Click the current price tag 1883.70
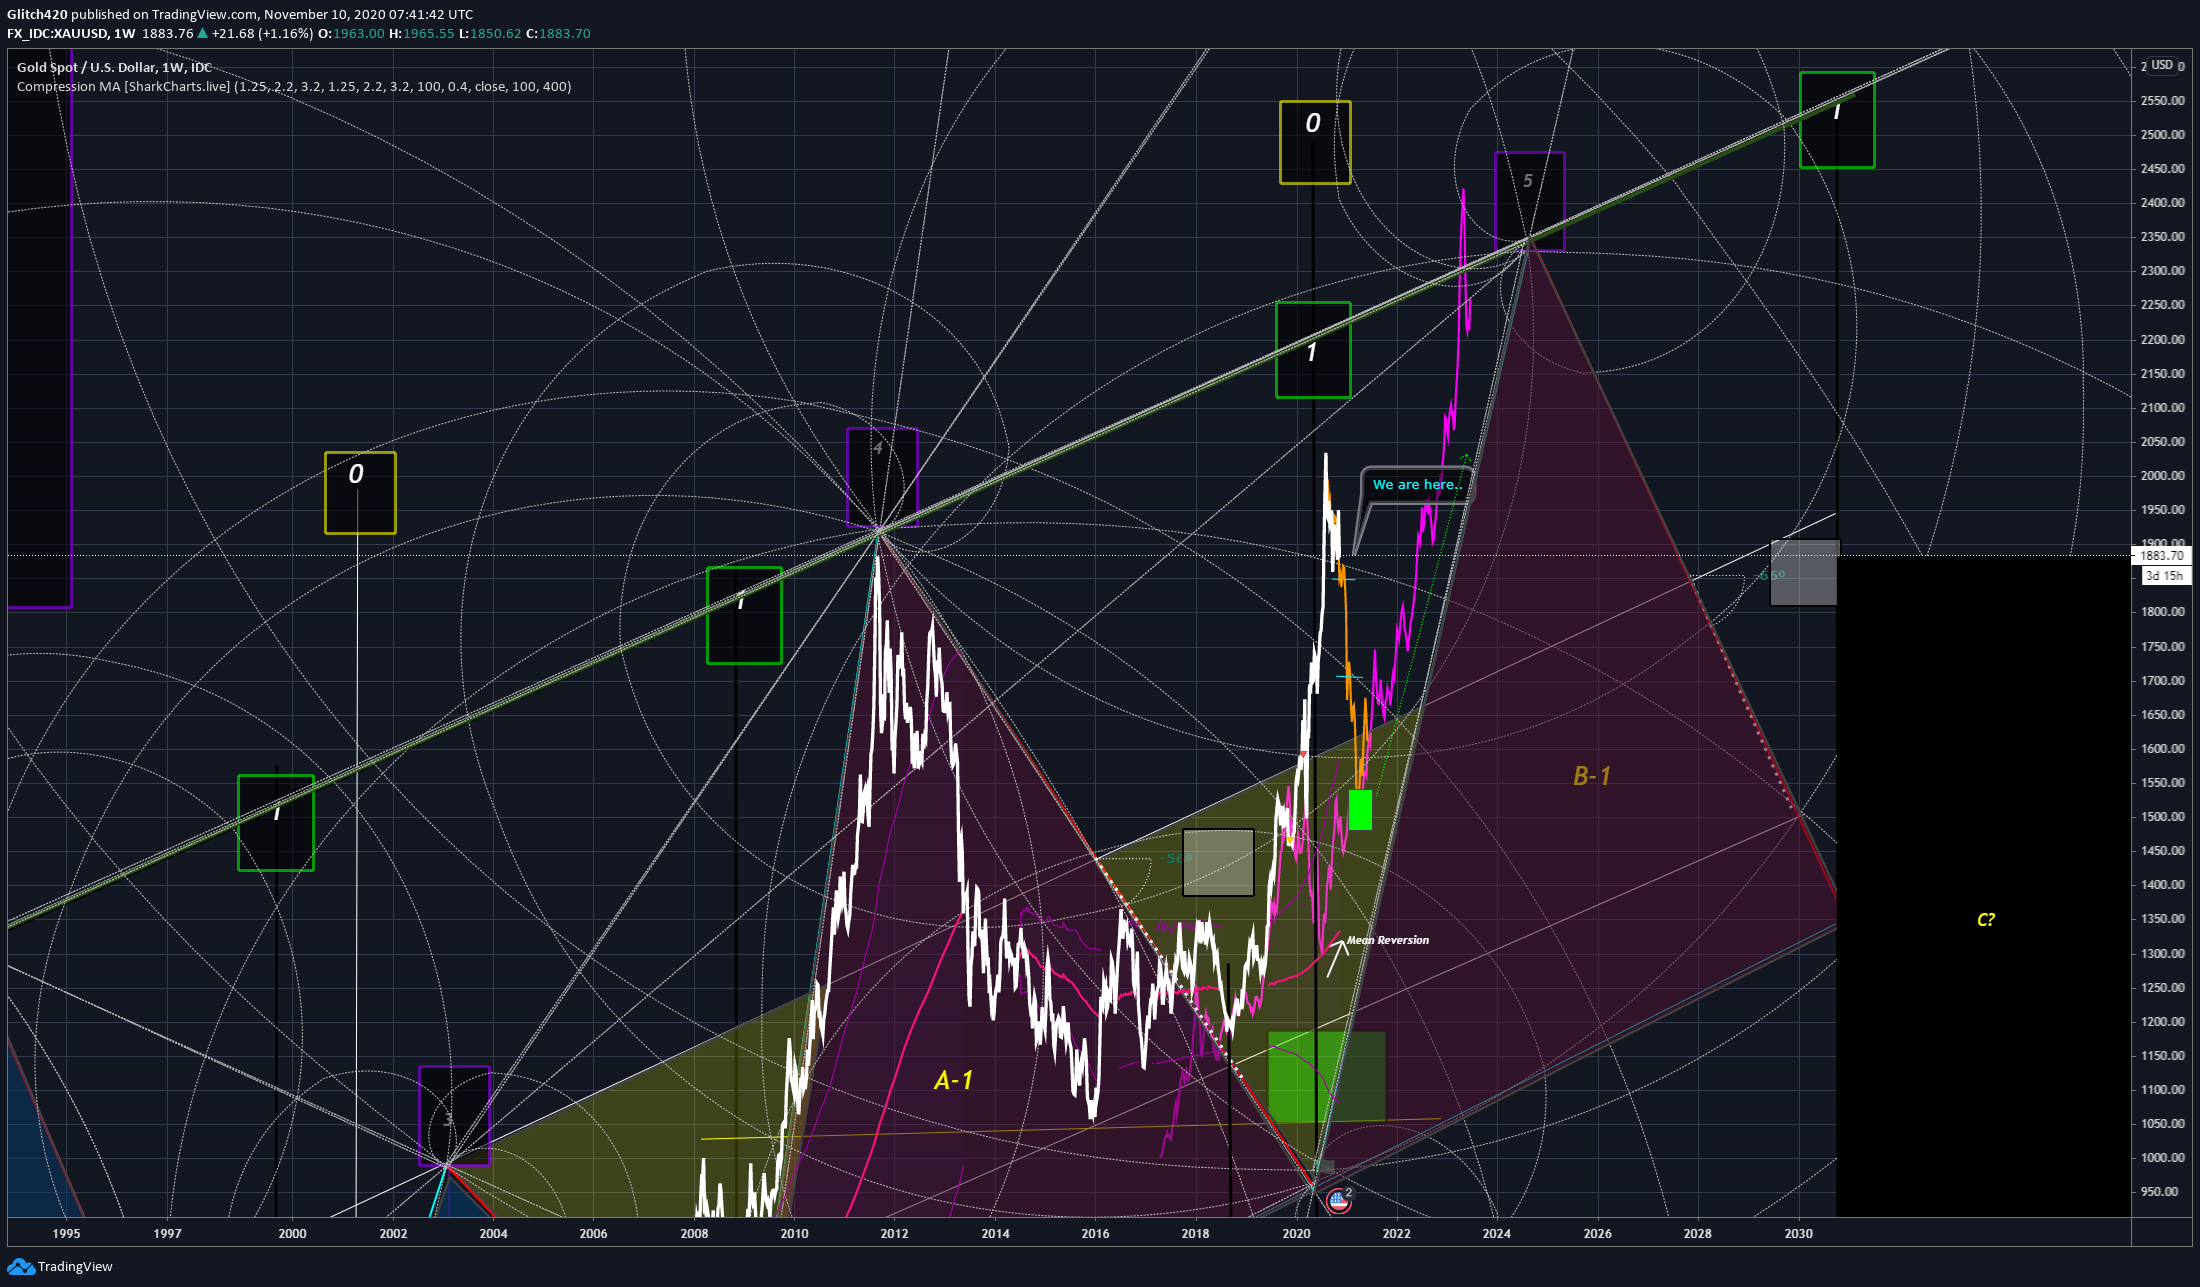The width and height of the screenshot is (2200, 1287). point(2162,556)
